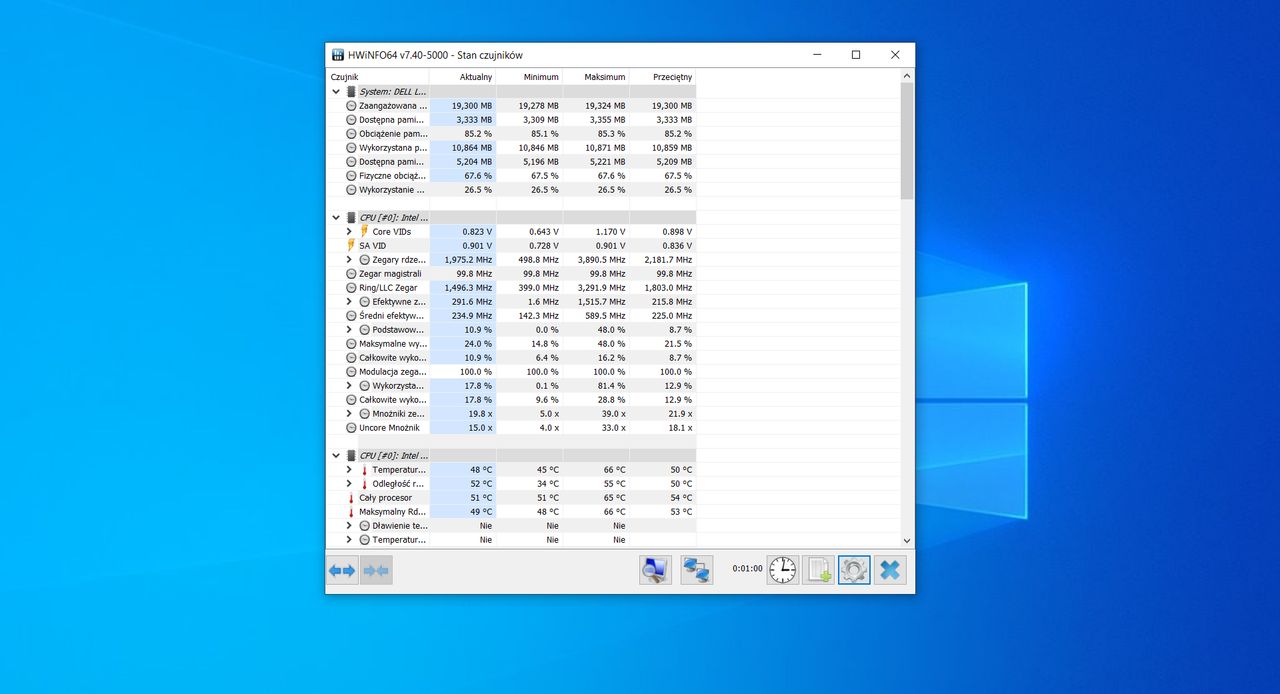Click the collapse columns arrows icon
1280x694 pixels.
coord(376,570)
